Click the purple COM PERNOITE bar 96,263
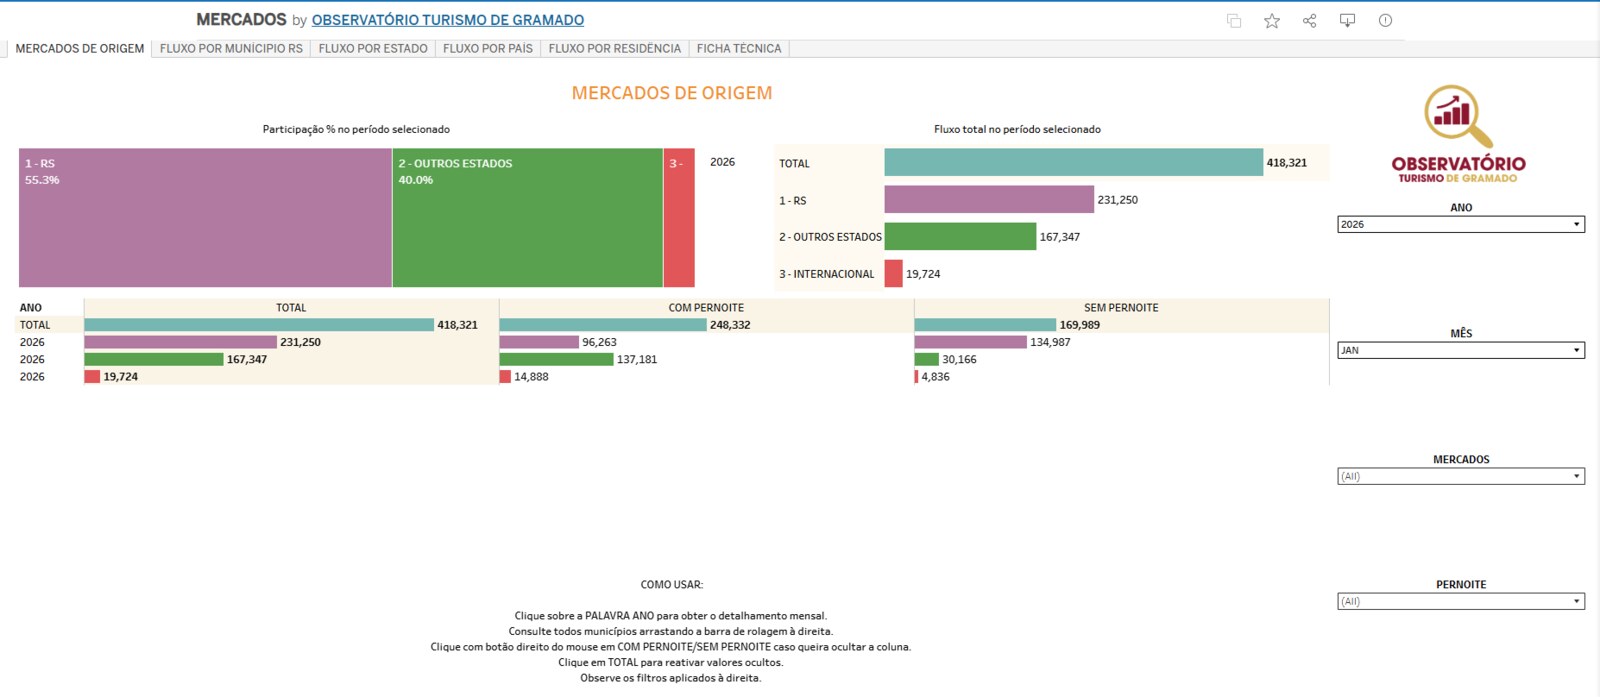Viewport: 1600px width, 697px height. coord(539,342)
